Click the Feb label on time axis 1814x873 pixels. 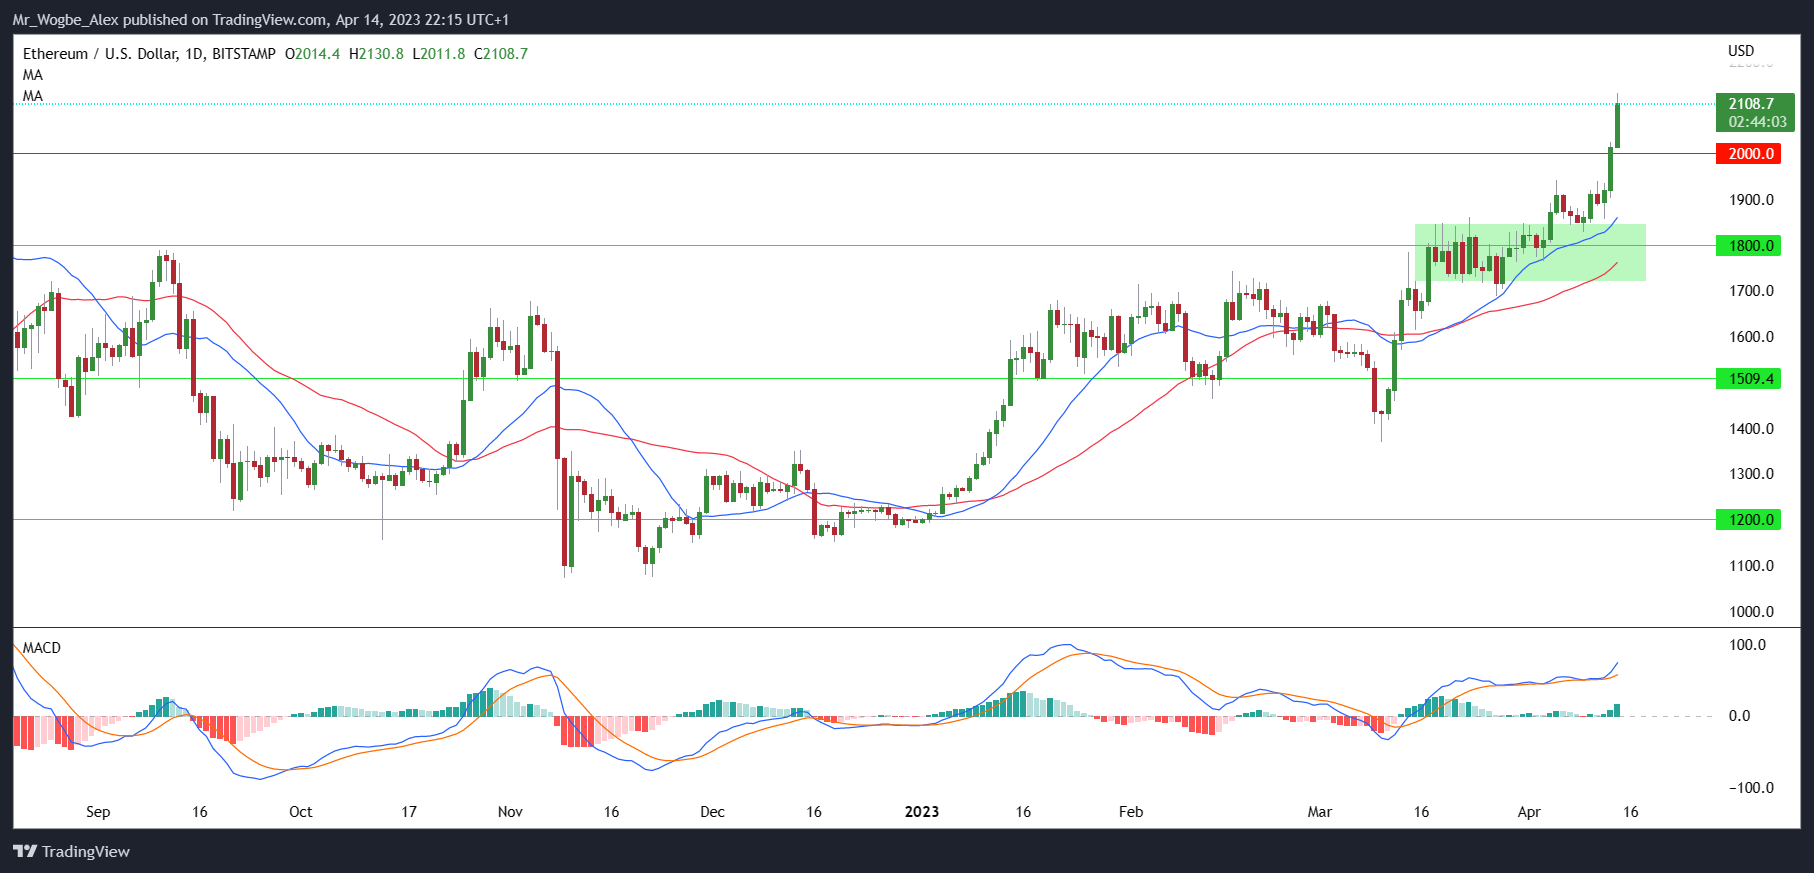[1131, 812]
